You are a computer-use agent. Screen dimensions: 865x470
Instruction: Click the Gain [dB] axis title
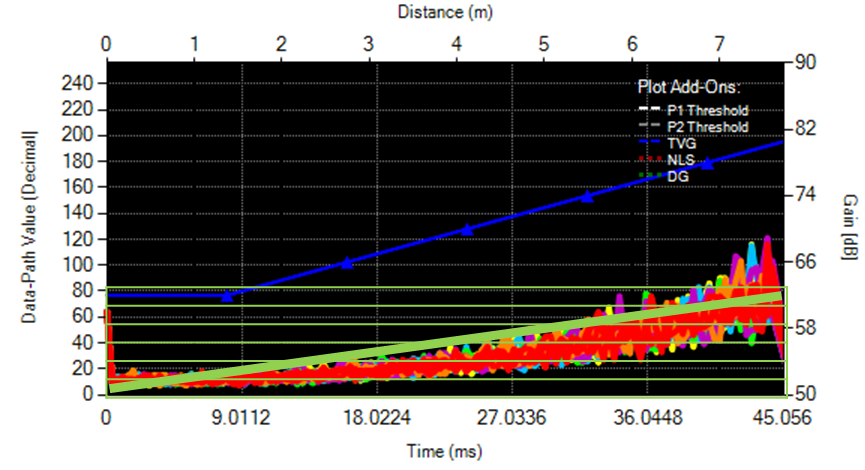click(850, 227)
